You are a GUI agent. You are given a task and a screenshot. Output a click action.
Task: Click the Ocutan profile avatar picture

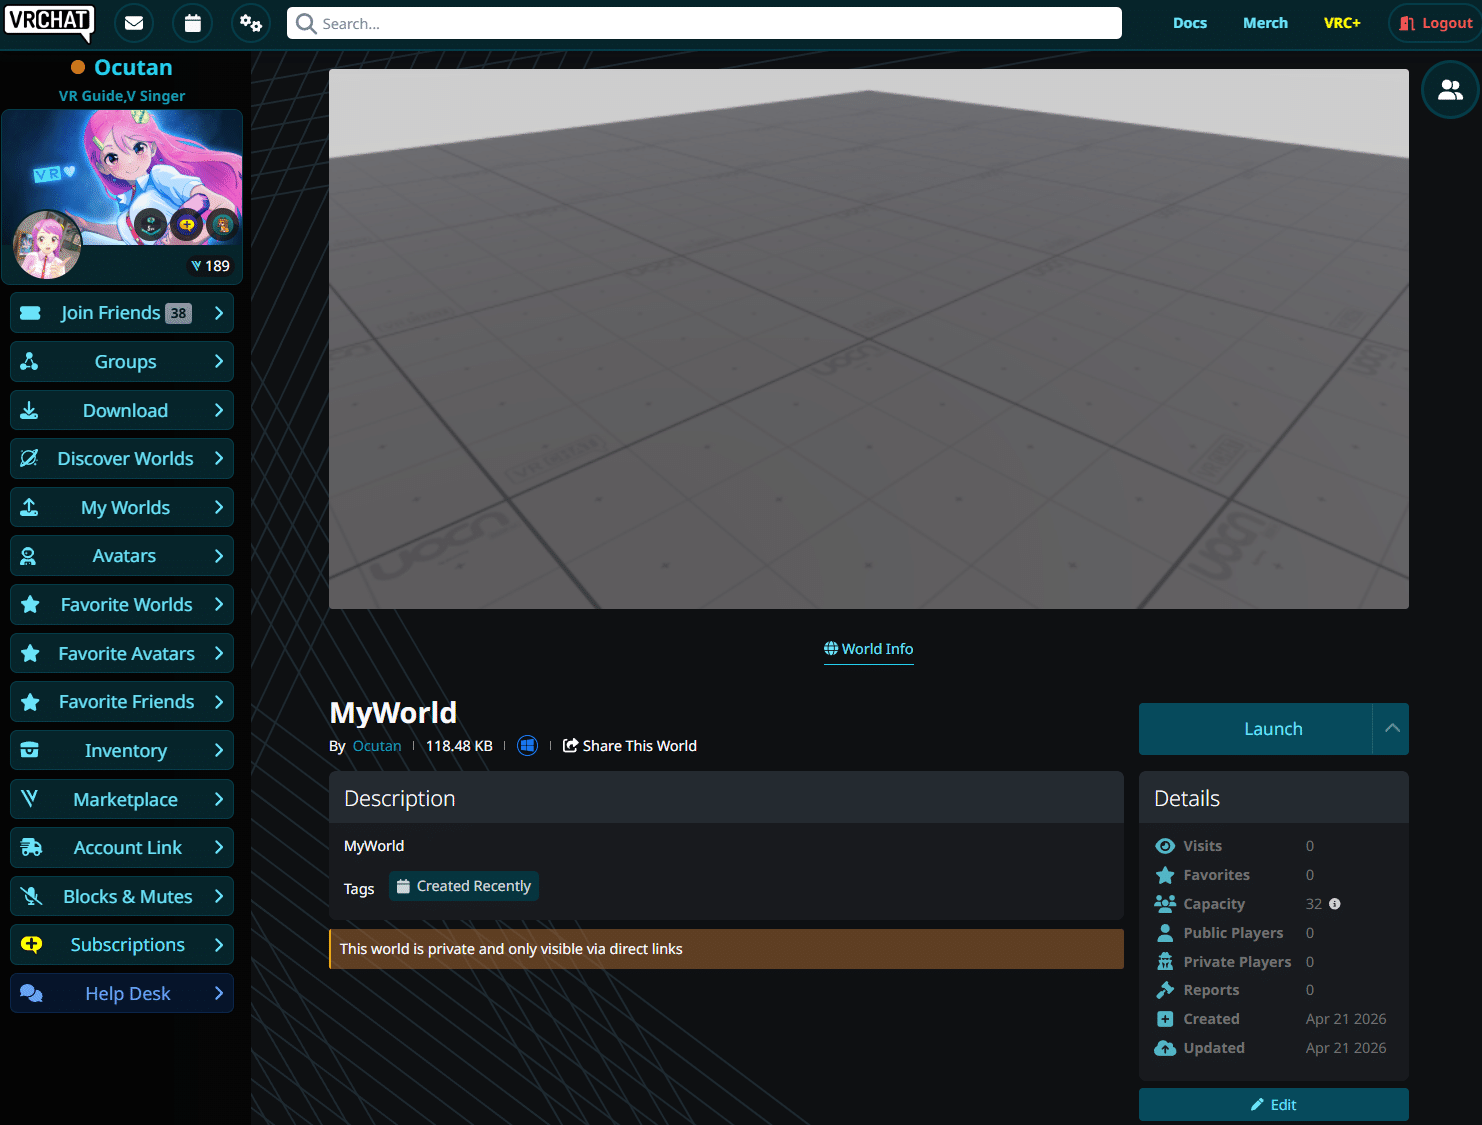pos(47,244)
